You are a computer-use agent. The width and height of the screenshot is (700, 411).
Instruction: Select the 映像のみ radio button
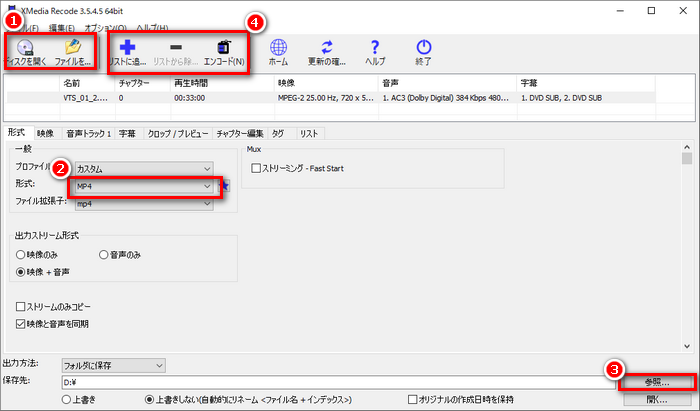click(19, 254)
